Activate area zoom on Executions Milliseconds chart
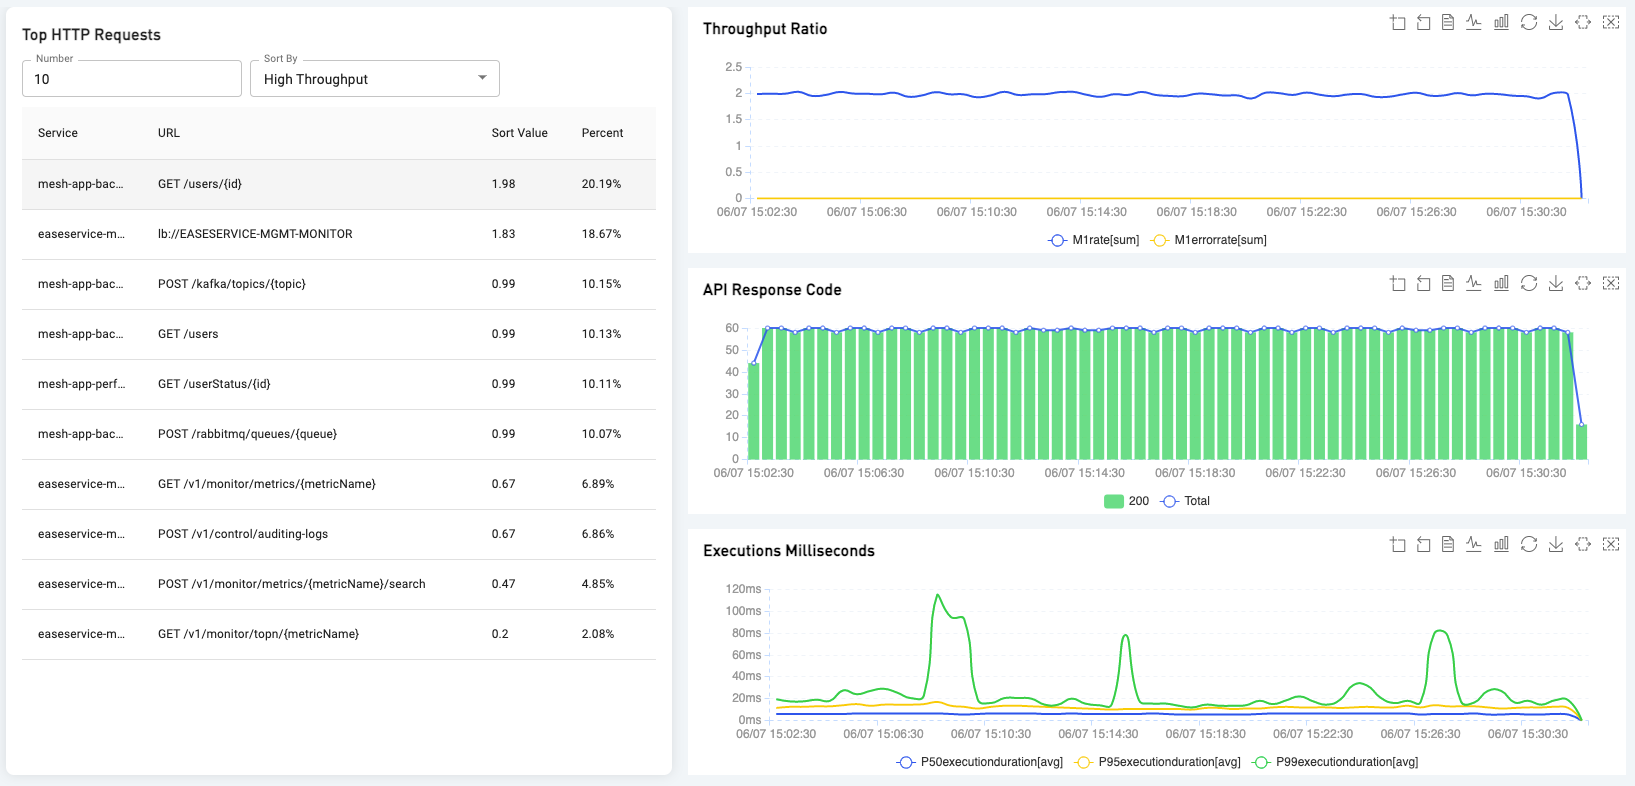The width and height of the screenshot is (1635, 786). click(x=1398, y=544)
